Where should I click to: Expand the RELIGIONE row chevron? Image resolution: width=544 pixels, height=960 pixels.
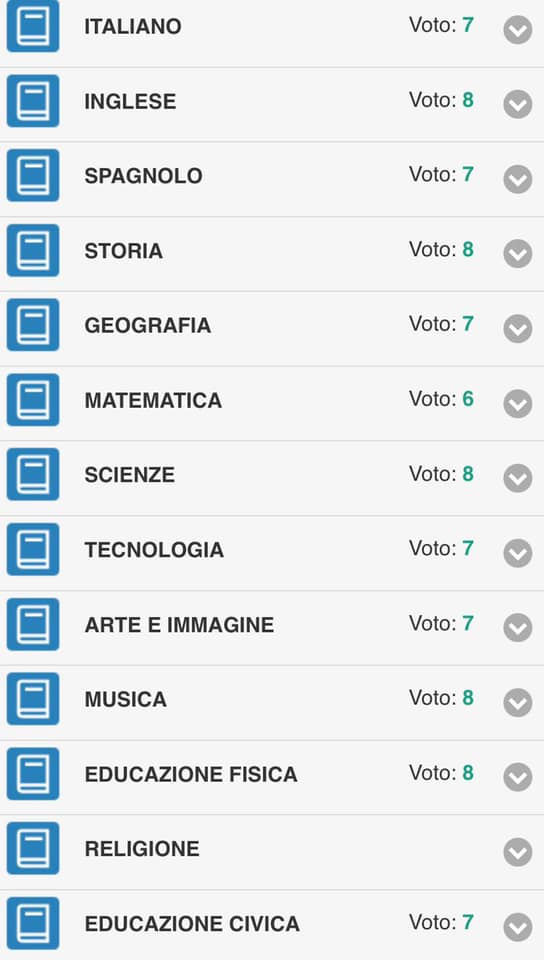(518, 852)
